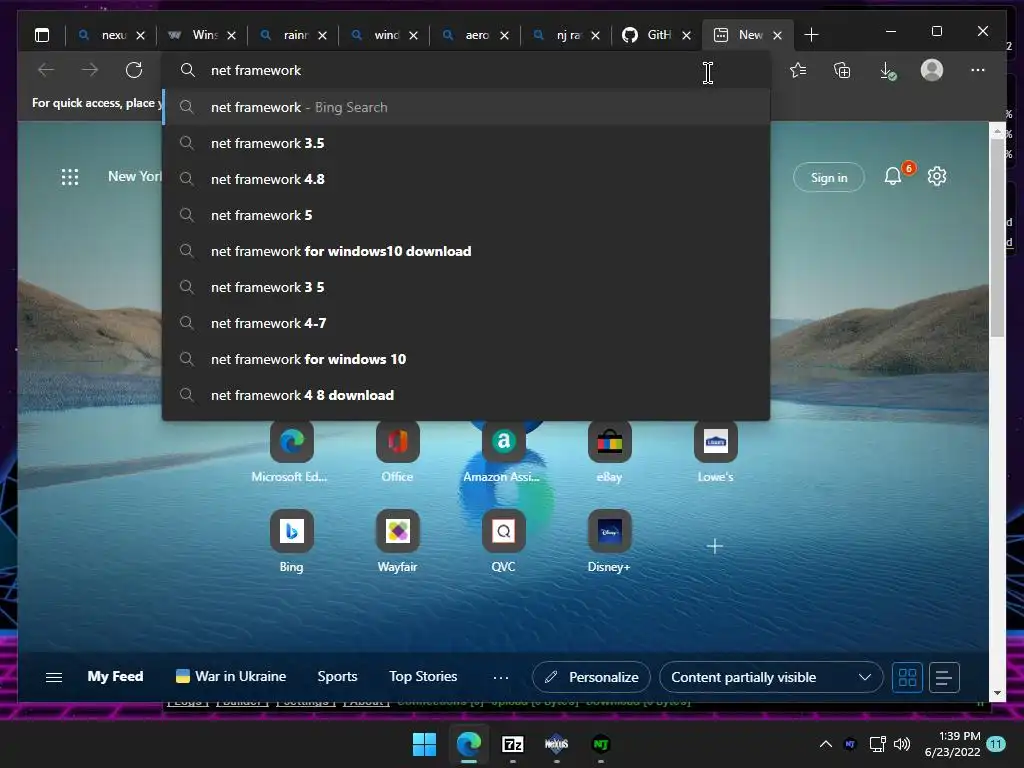Close the nj ra browser tab

coord(596,35)
